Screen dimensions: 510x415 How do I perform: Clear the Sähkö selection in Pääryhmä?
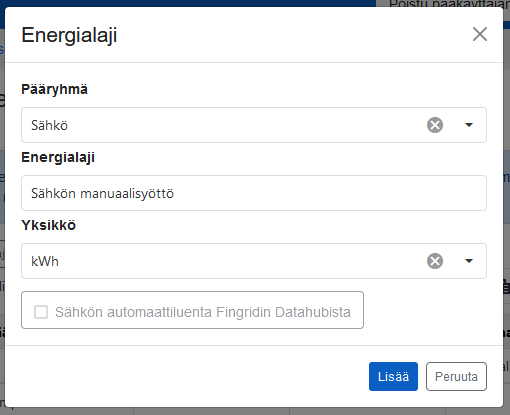435,125
